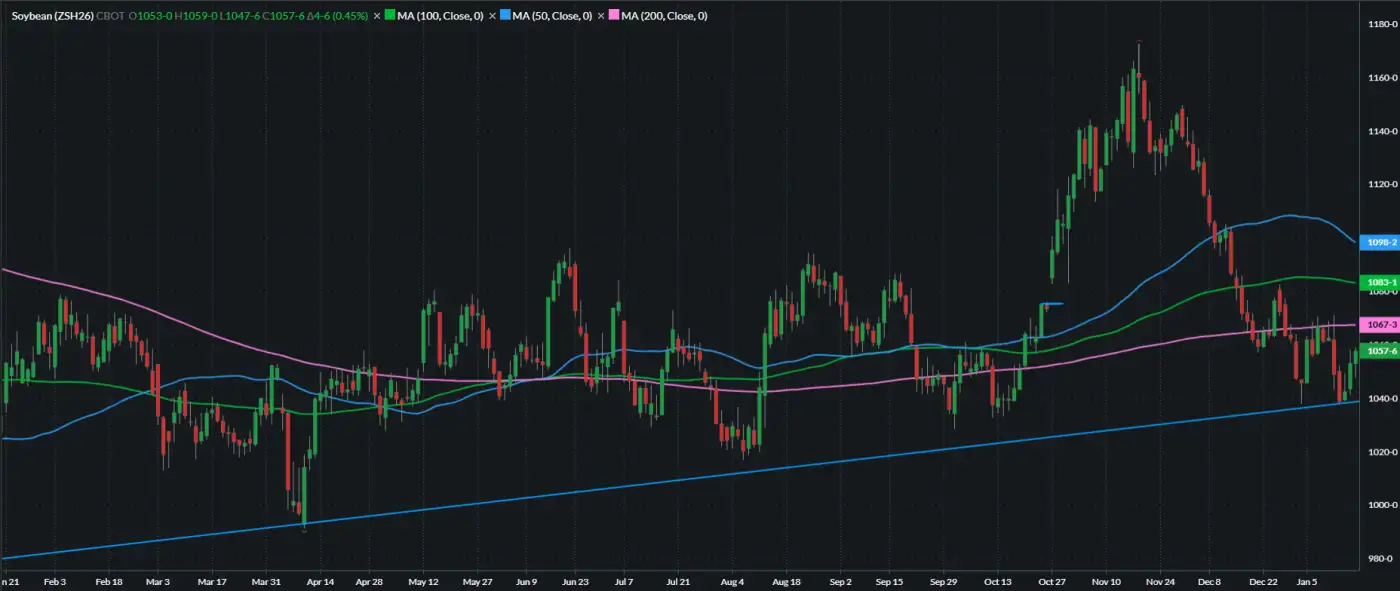The image size is (1400, 591).
Task: Select the pink 1067-3 price tag
Action: tap(1381, 325)
